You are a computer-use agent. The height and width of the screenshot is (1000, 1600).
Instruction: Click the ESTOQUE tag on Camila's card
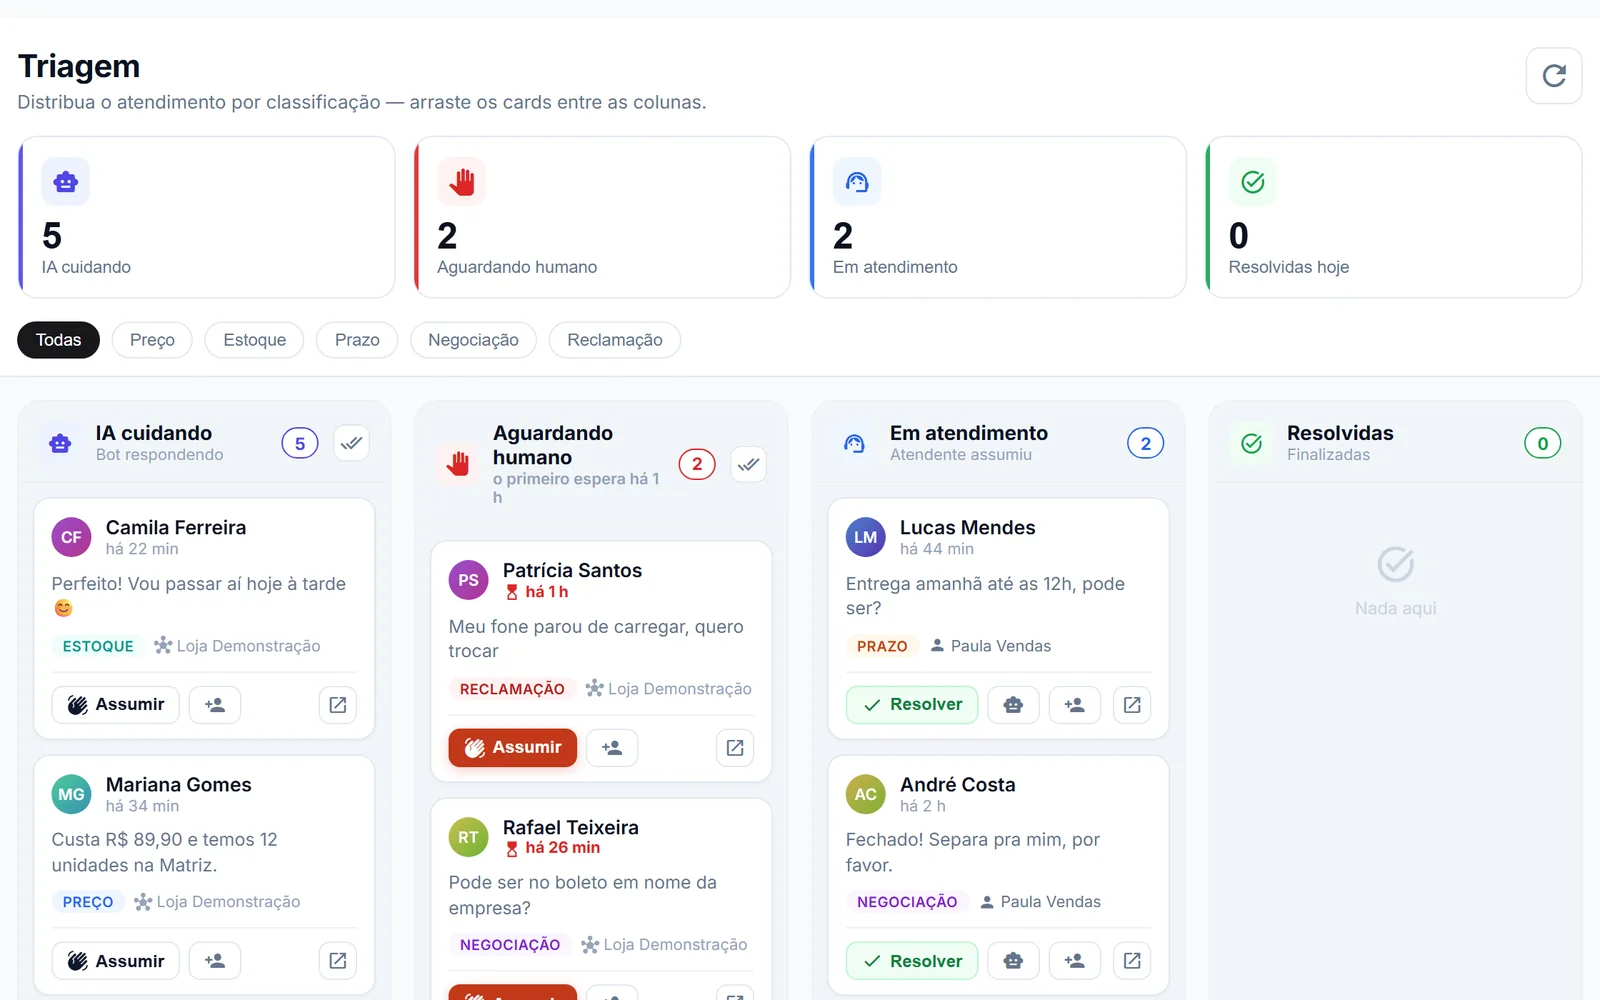(98, 647)
